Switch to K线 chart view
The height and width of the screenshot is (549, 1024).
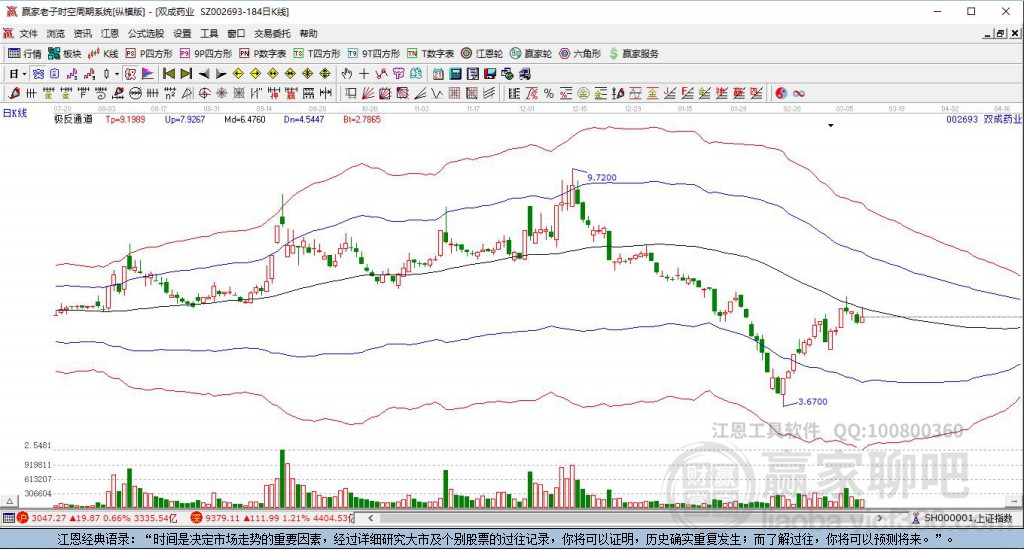point(103,54)
